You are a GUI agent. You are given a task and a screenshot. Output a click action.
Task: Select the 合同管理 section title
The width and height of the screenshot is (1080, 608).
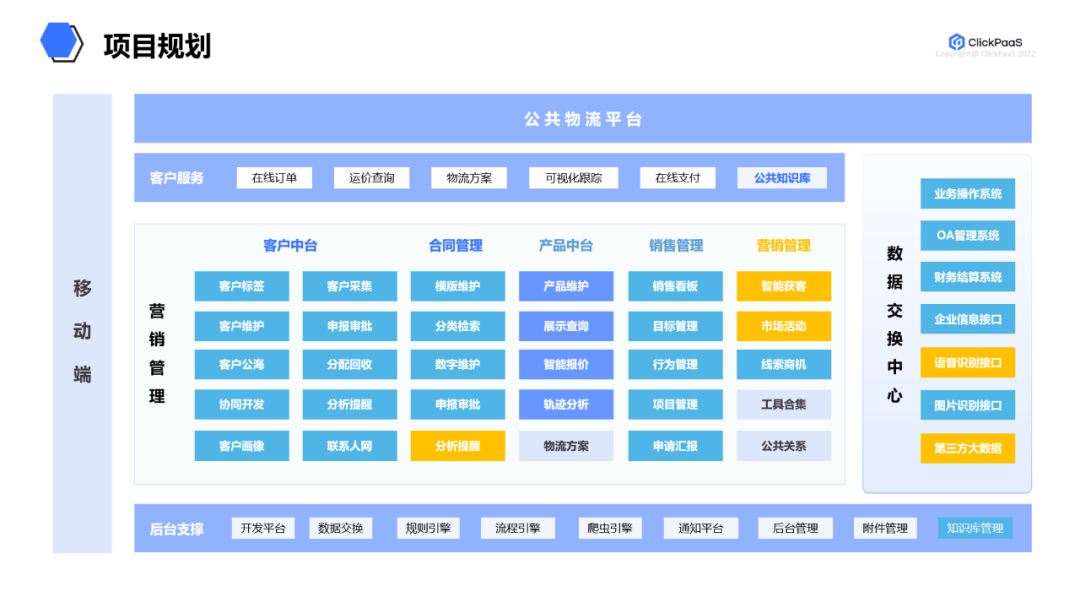(457, 246)
